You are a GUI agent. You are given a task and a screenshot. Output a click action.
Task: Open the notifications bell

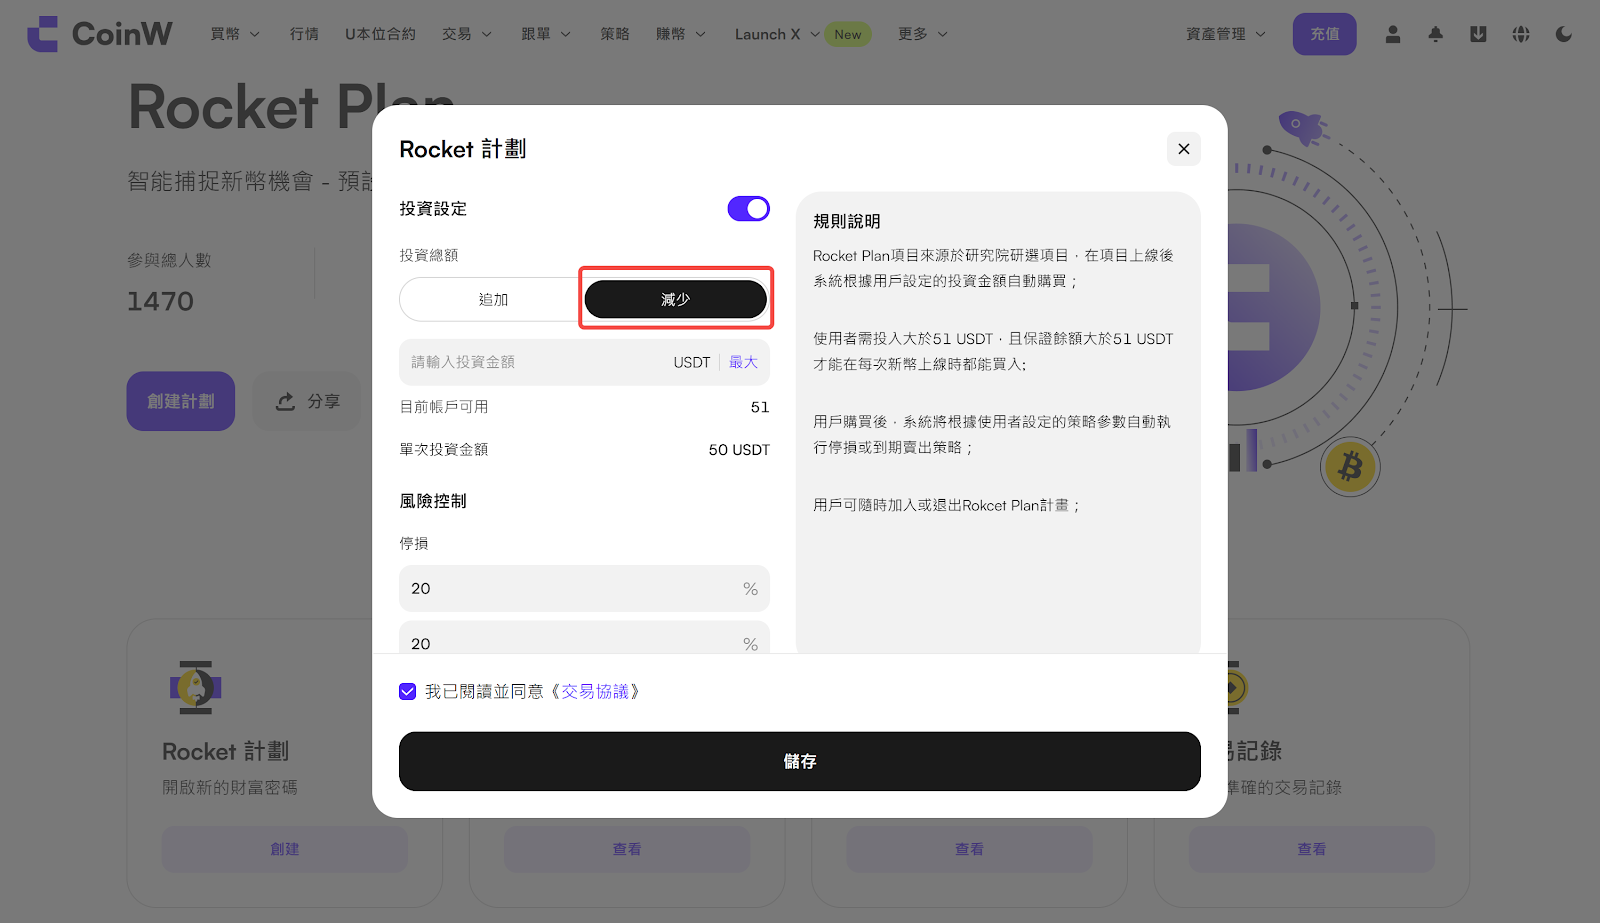[1435, 34]
